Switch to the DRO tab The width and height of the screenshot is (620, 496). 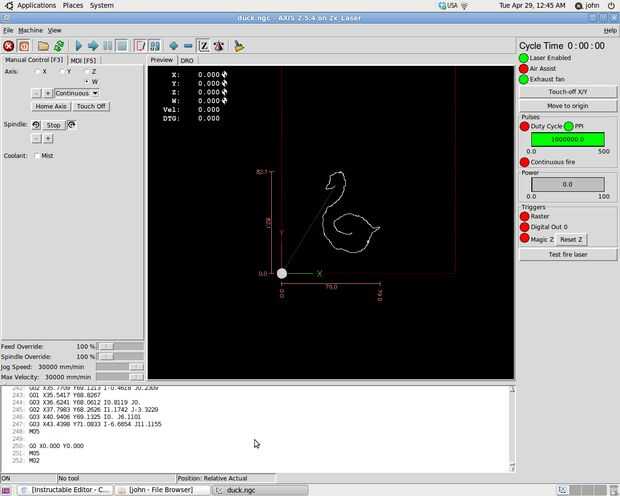(x=187, y=61)
